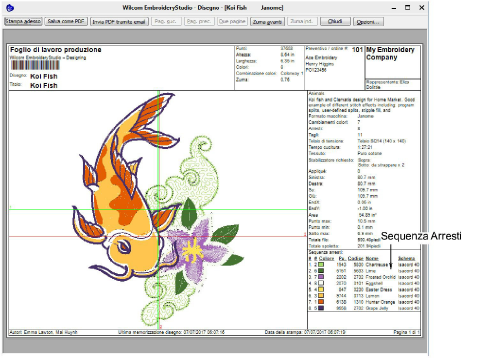Click the Tempo cucitura value
The height and width of the screenshot is (360, 478).
[x=365, y=147]
